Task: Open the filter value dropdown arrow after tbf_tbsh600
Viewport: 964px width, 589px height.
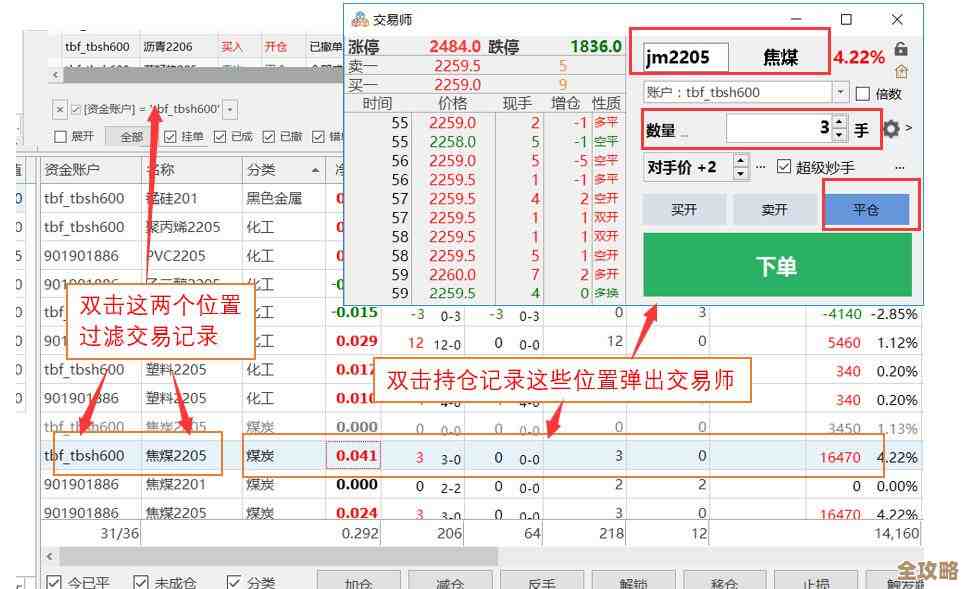Action: point(230,109)
